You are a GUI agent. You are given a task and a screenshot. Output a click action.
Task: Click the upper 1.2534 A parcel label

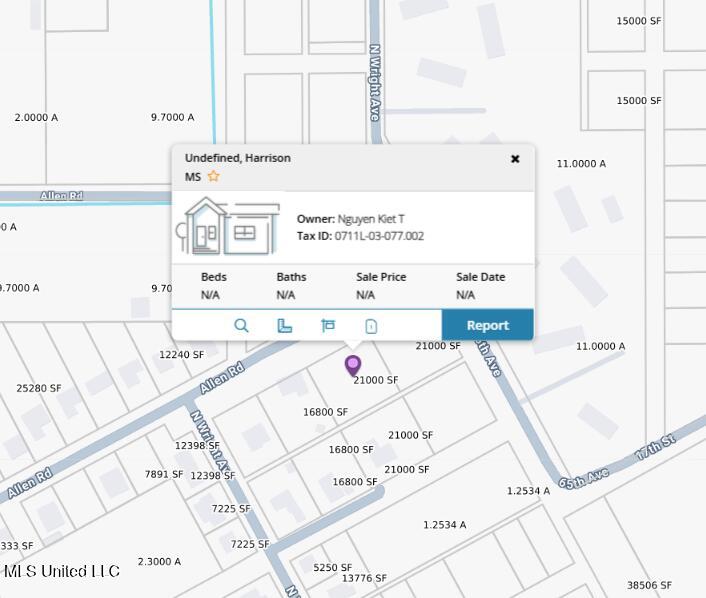pos(528,491)
